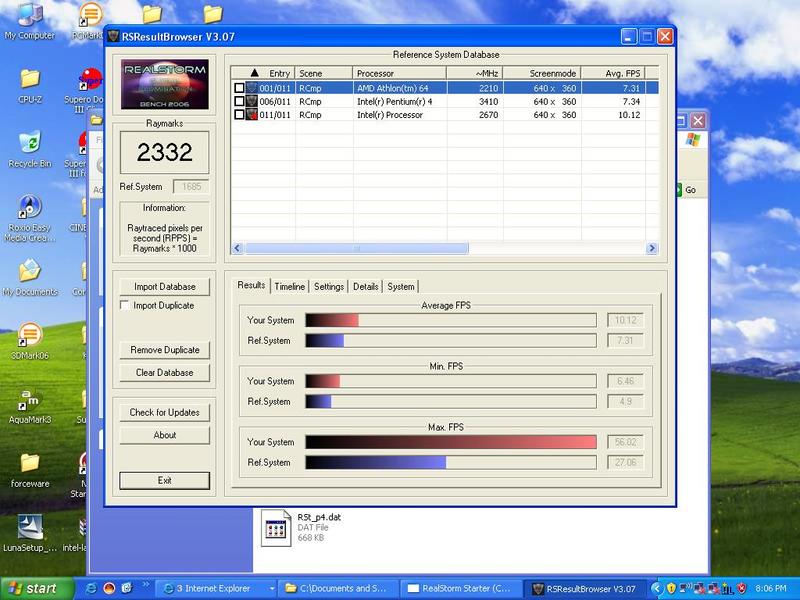Click the Remove Duplicate button
The height and width of the screenshot is (600, 800).
click(x=164, y=350)
